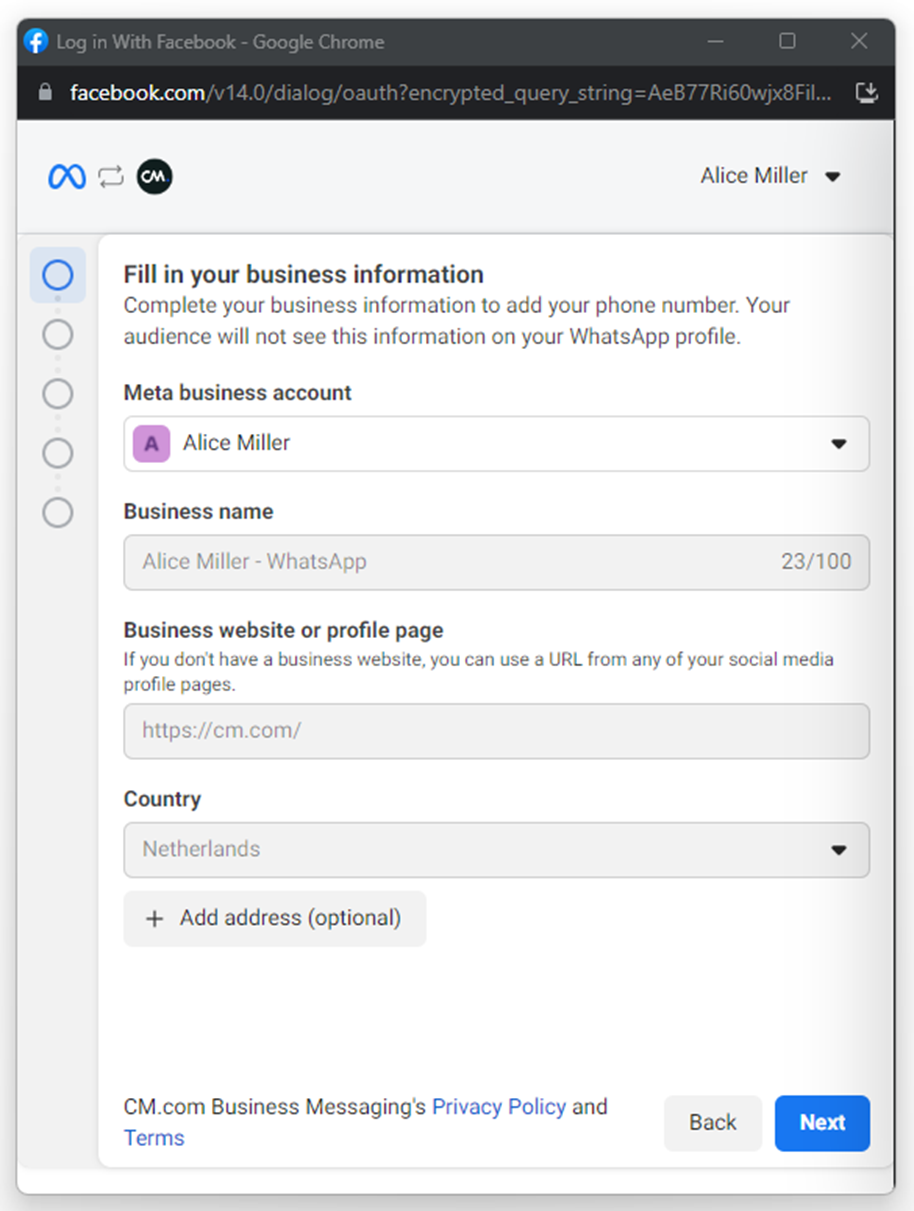The height and width of the screenshot is (1211, 914).
Task: Click the padlock icon in address bar
Action: point(44,93)
